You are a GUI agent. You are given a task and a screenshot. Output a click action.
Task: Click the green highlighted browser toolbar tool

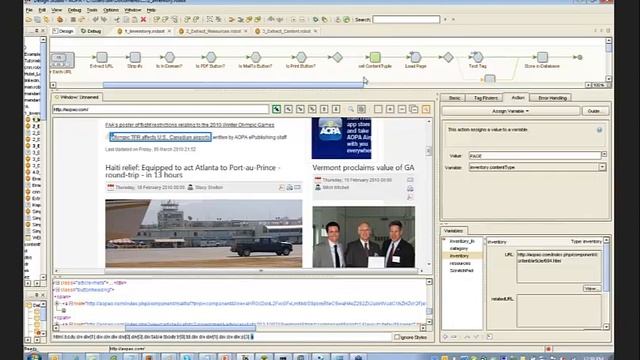(x=276, y=109)
